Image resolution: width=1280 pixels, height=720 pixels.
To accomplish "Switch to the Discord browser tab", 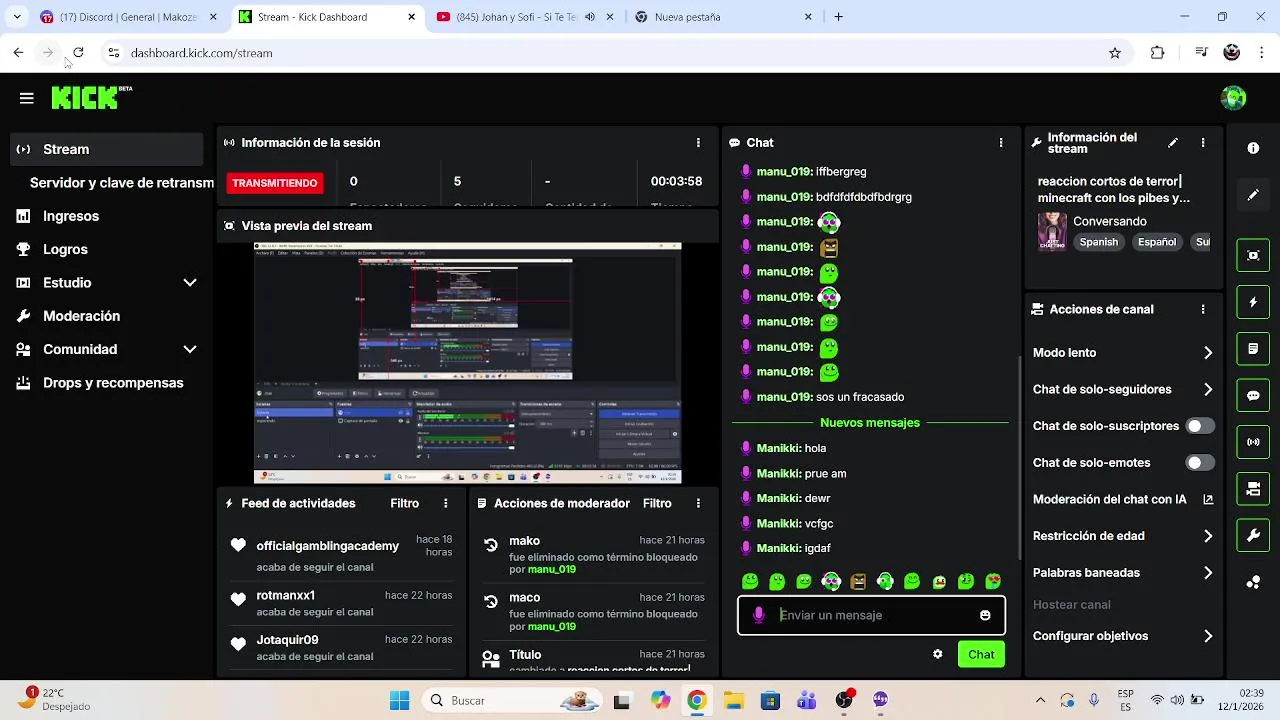I will click(x=129, y=17).
